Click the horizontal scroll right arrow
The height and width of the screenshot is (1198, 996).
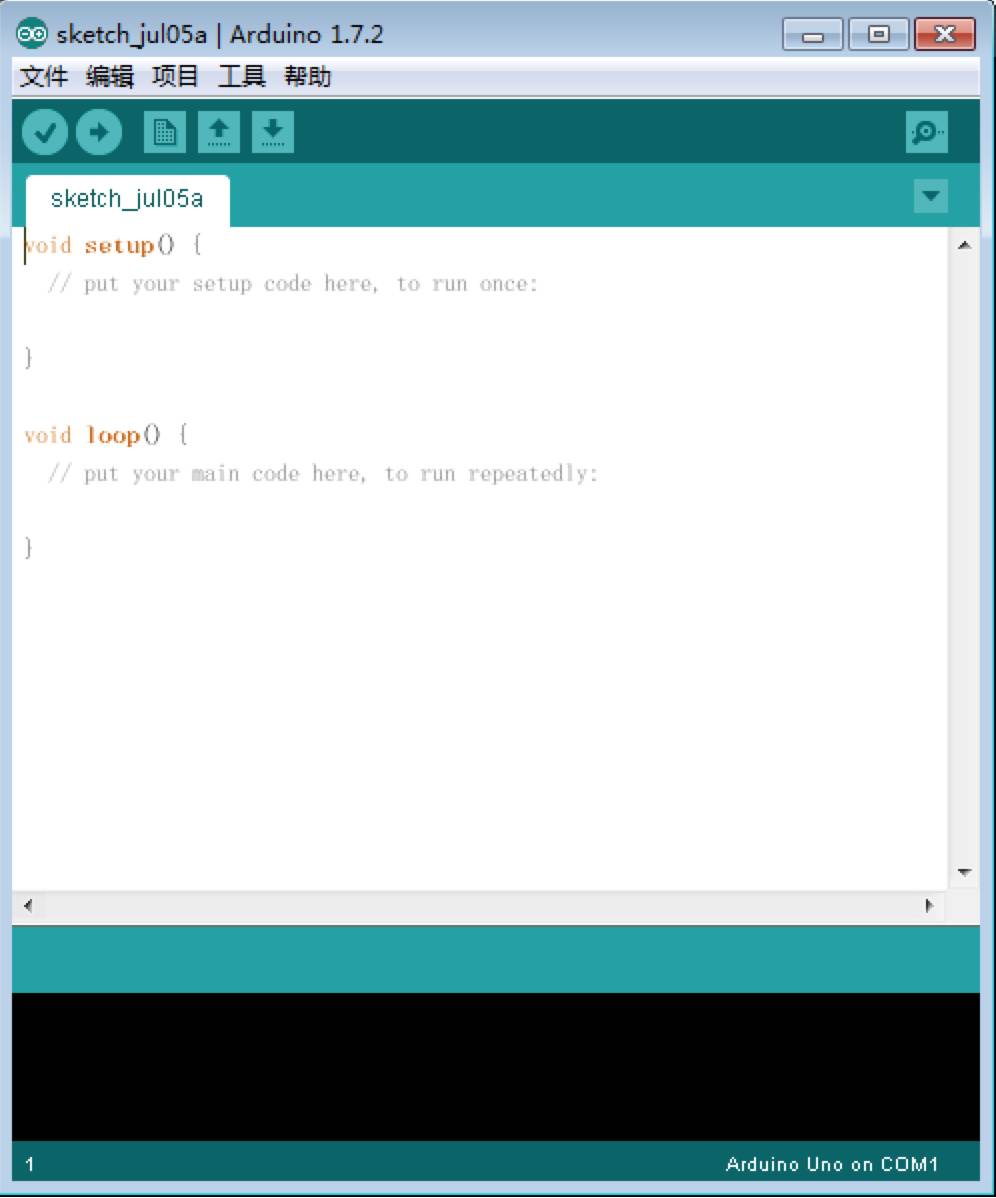929,906
